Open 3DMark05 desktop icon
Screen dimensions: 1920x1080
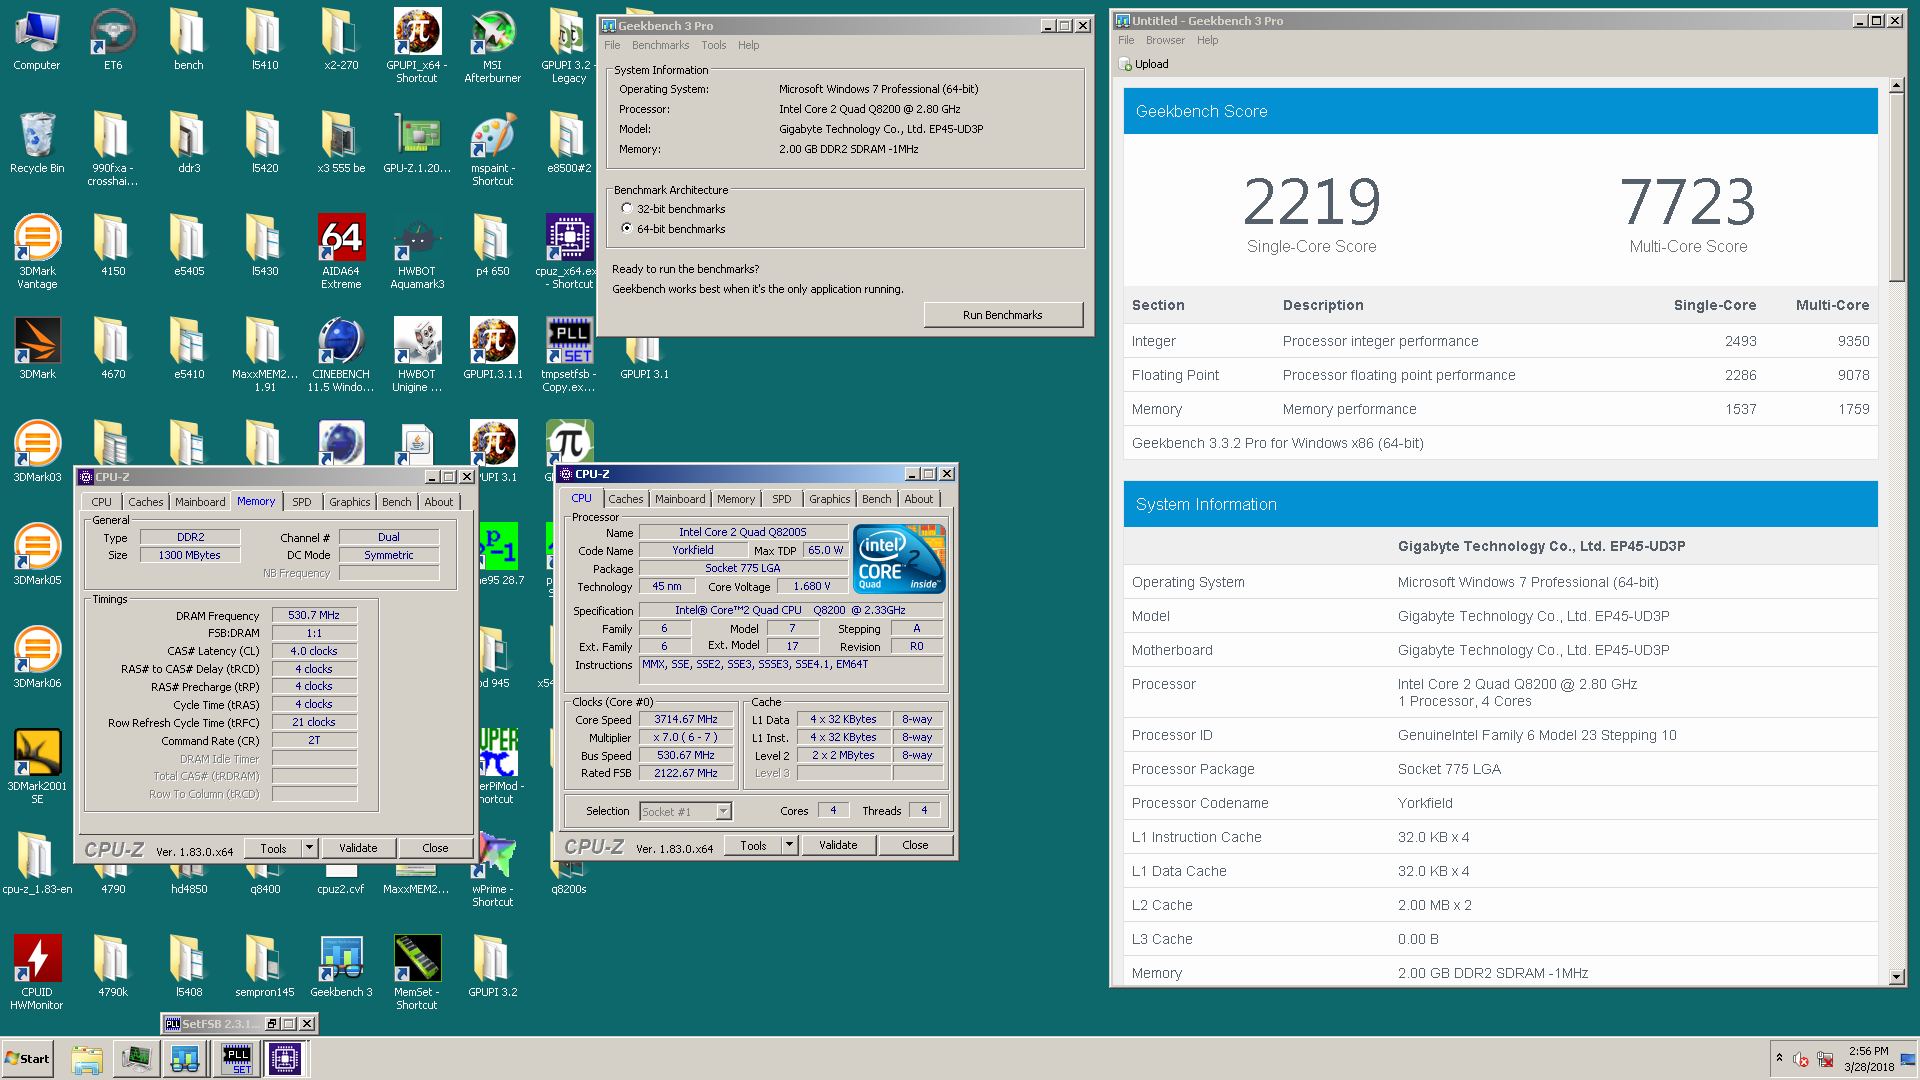[37, 555]
